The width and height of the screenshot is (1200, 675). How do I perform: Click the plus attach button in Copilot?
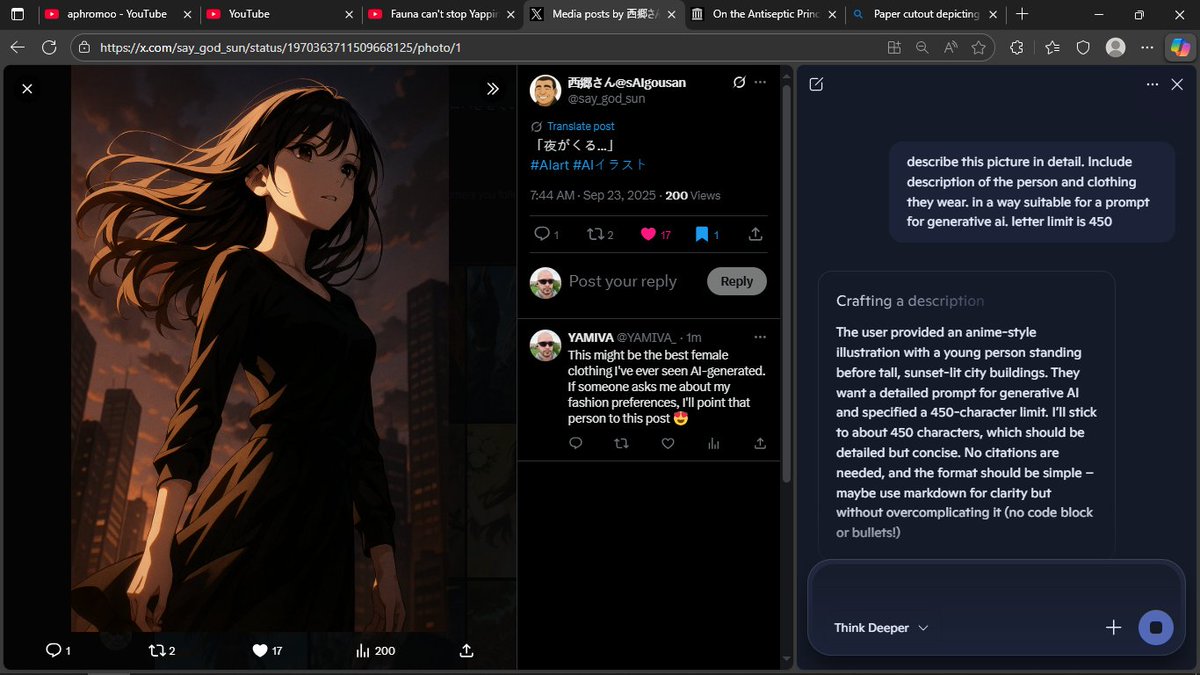click(1113, 627)
